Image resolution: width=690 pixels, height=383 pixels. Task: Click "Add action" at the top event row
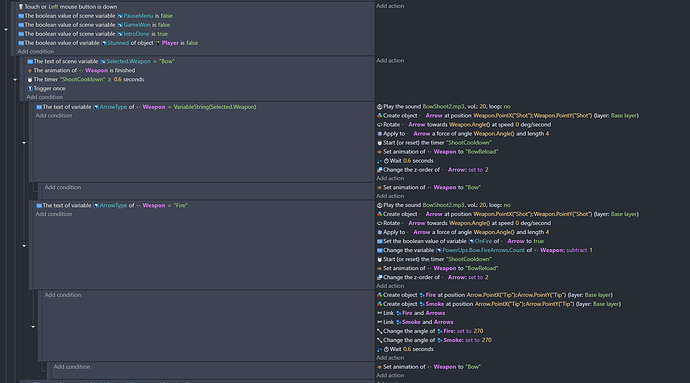click(390, 6)
